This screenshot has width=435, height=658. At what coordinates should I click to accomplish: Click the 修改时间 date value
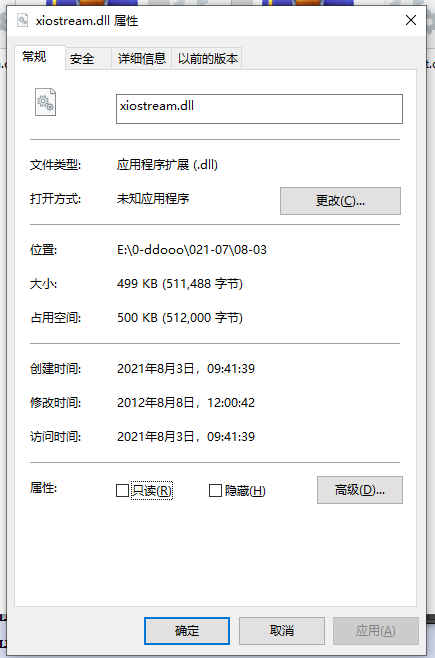(x=186, y=402)
